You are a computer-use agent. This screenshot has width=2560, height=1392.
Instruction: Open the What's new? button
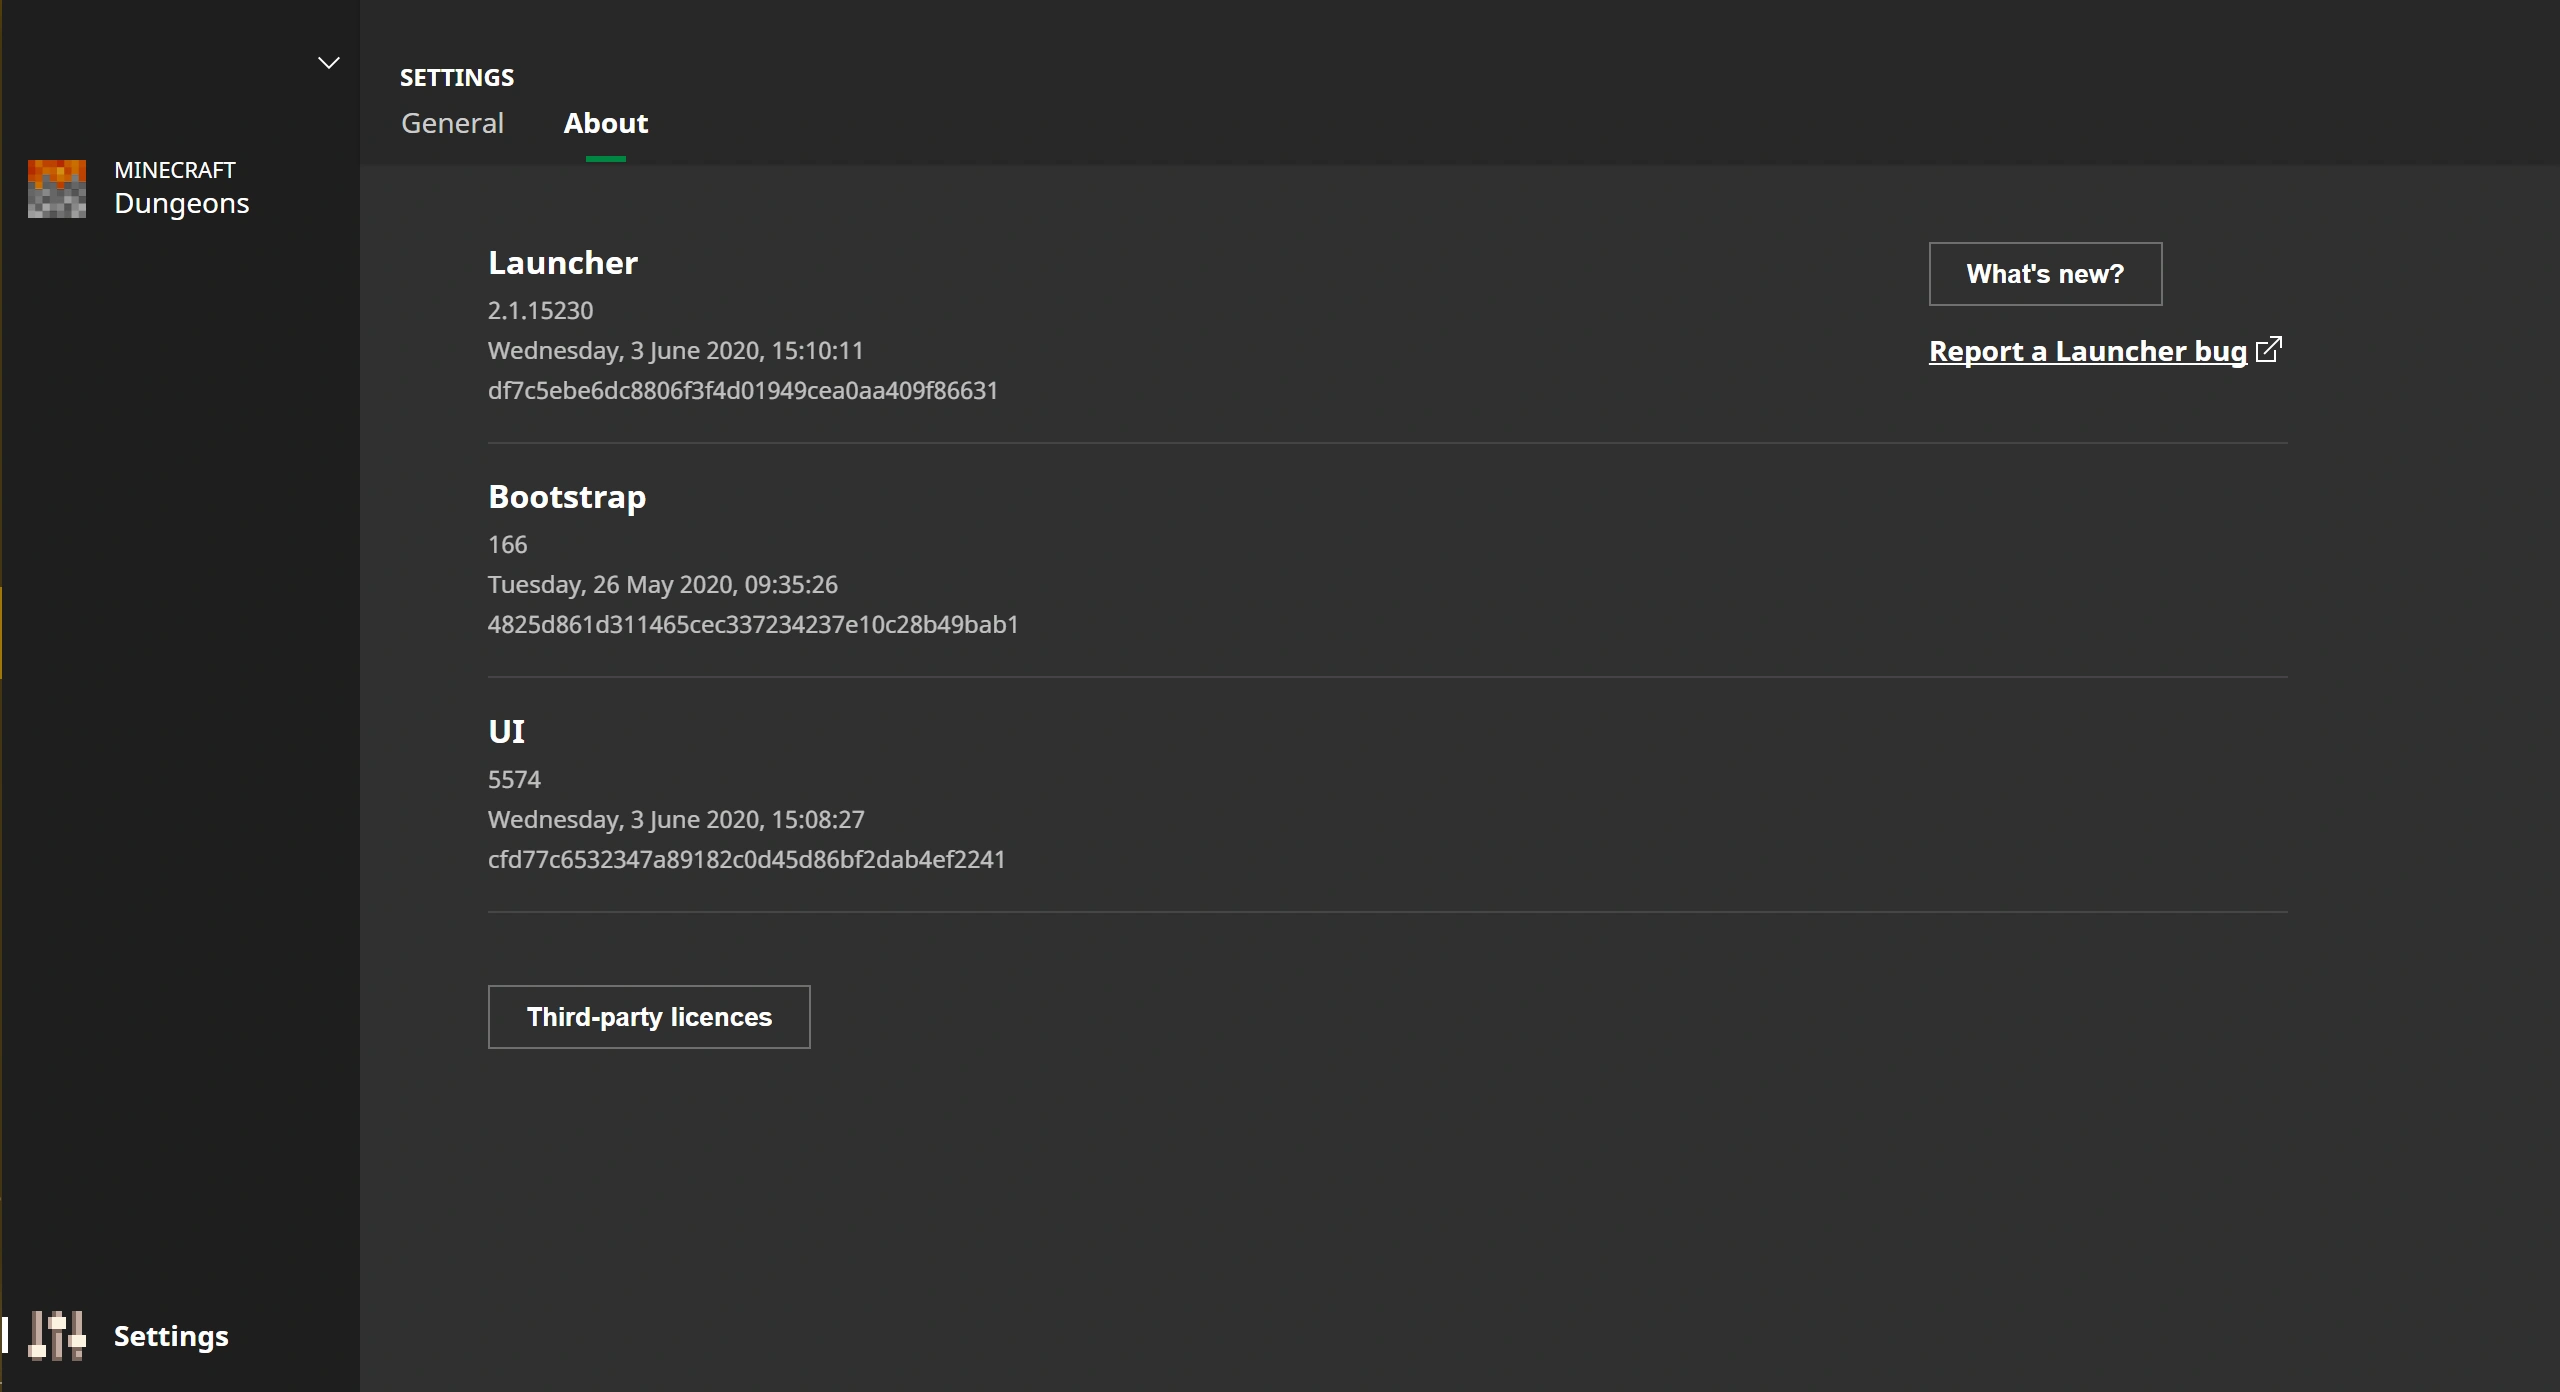click(2044, 274)
